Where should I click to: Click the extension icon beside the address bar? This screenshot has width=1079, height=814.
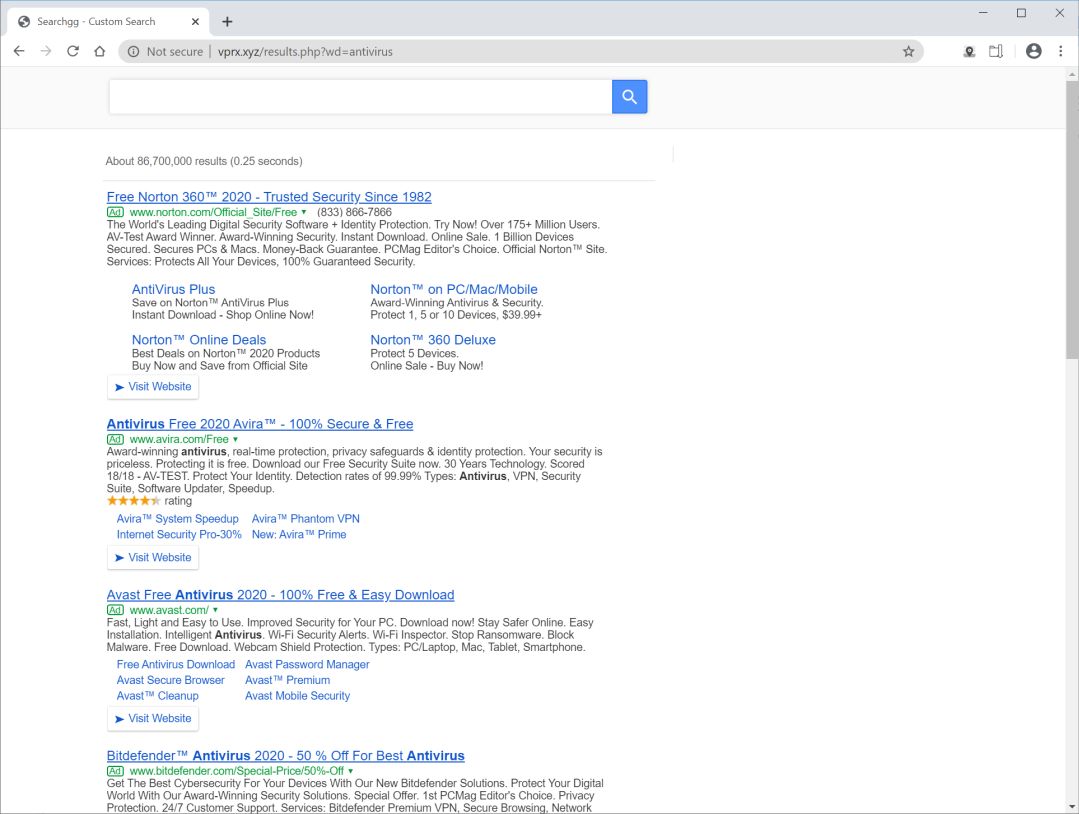[969, 52]
